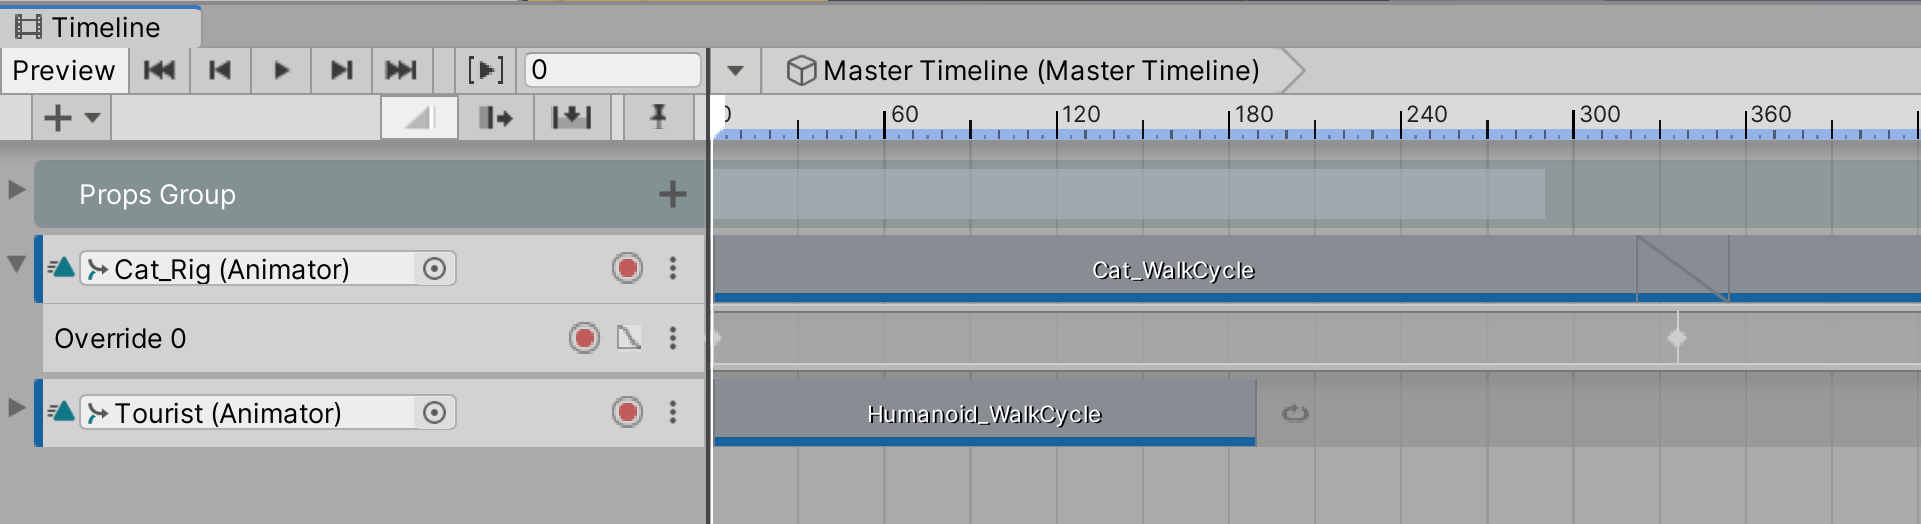The image size is (1921, 524).
Task: Click the Ripple edit mode icon
Action: coord(495,118)
